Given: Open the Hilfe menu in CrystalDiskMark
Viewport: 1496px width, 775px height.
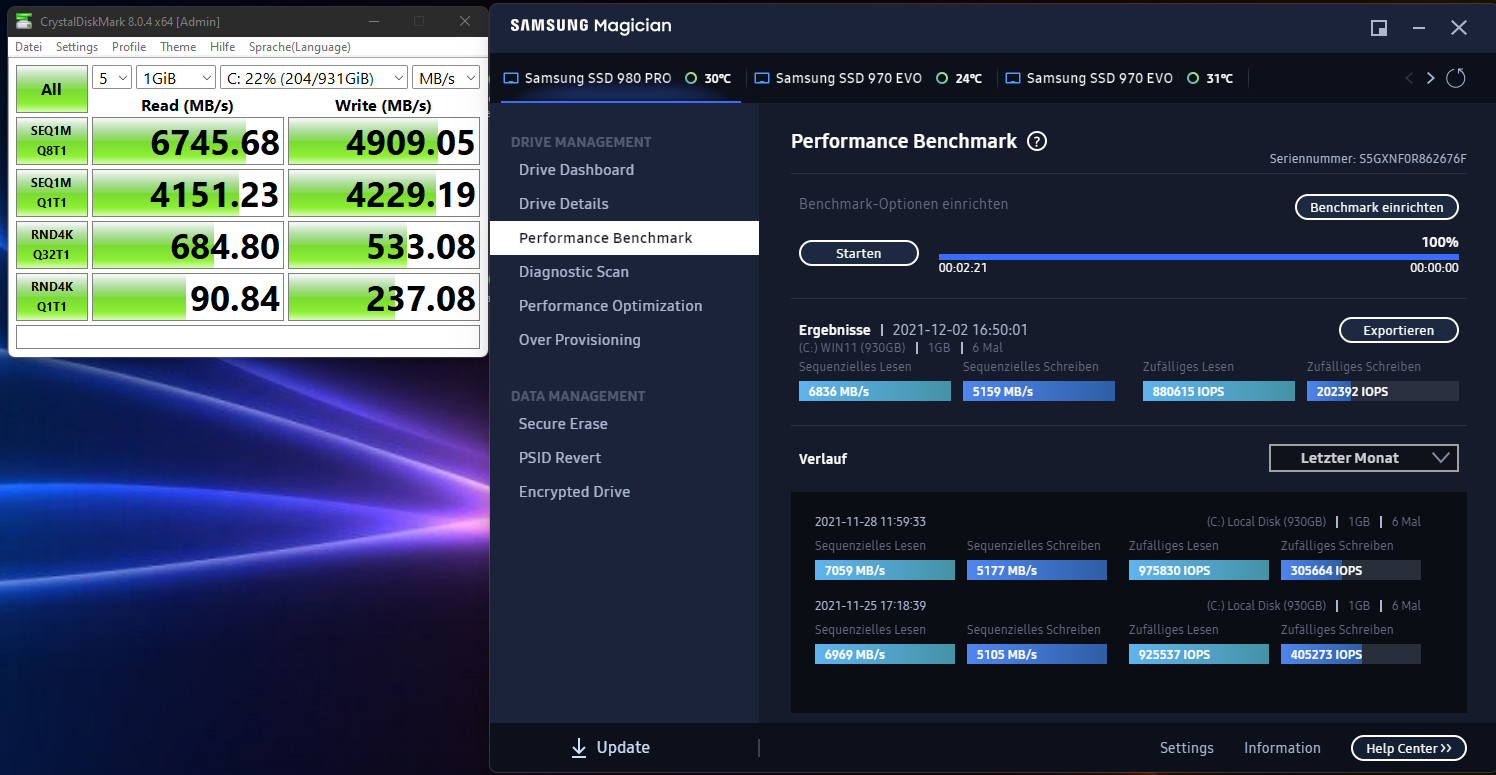Looking at the screenshot, I should [223, 47].
